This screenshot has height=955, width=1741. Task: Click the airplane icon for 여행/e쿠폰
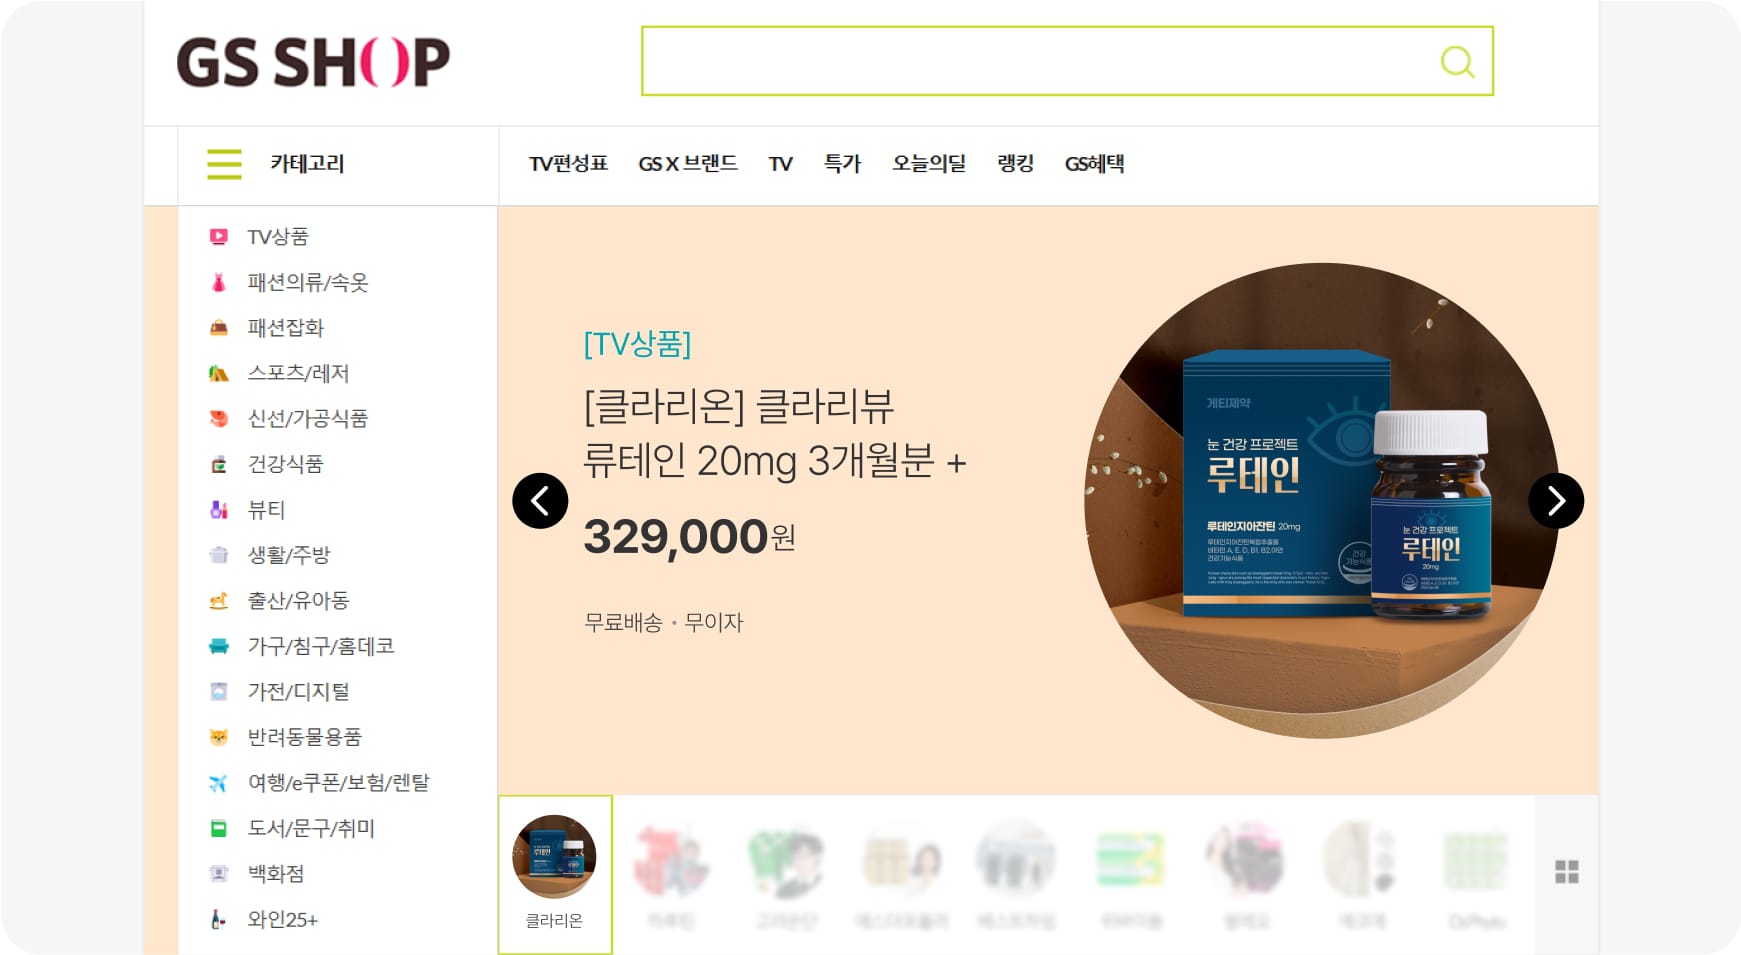tap(218, 783)
